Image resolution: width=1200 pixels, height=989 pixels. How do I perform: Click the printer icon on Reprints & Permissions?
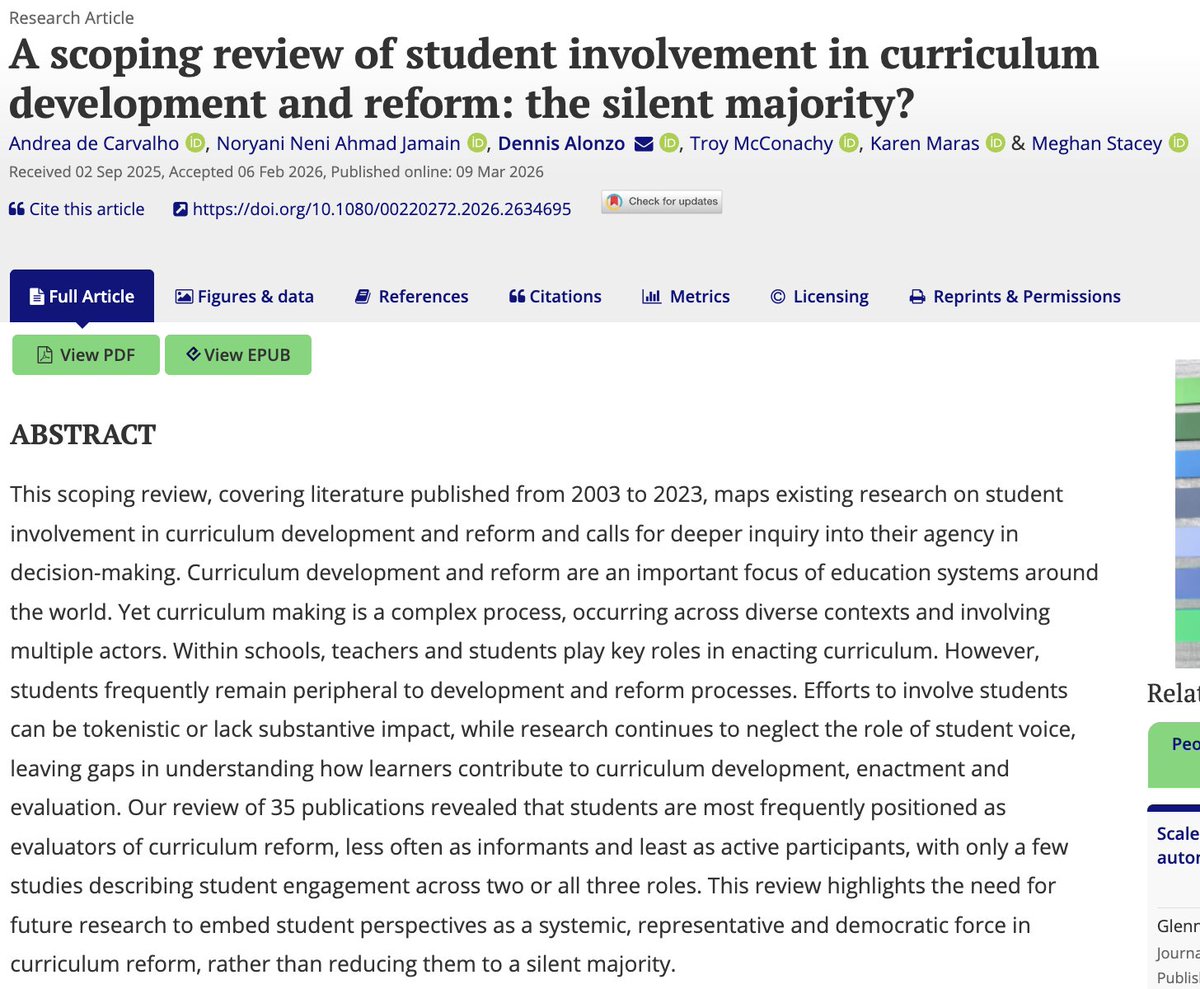click(x=915, y=296)
